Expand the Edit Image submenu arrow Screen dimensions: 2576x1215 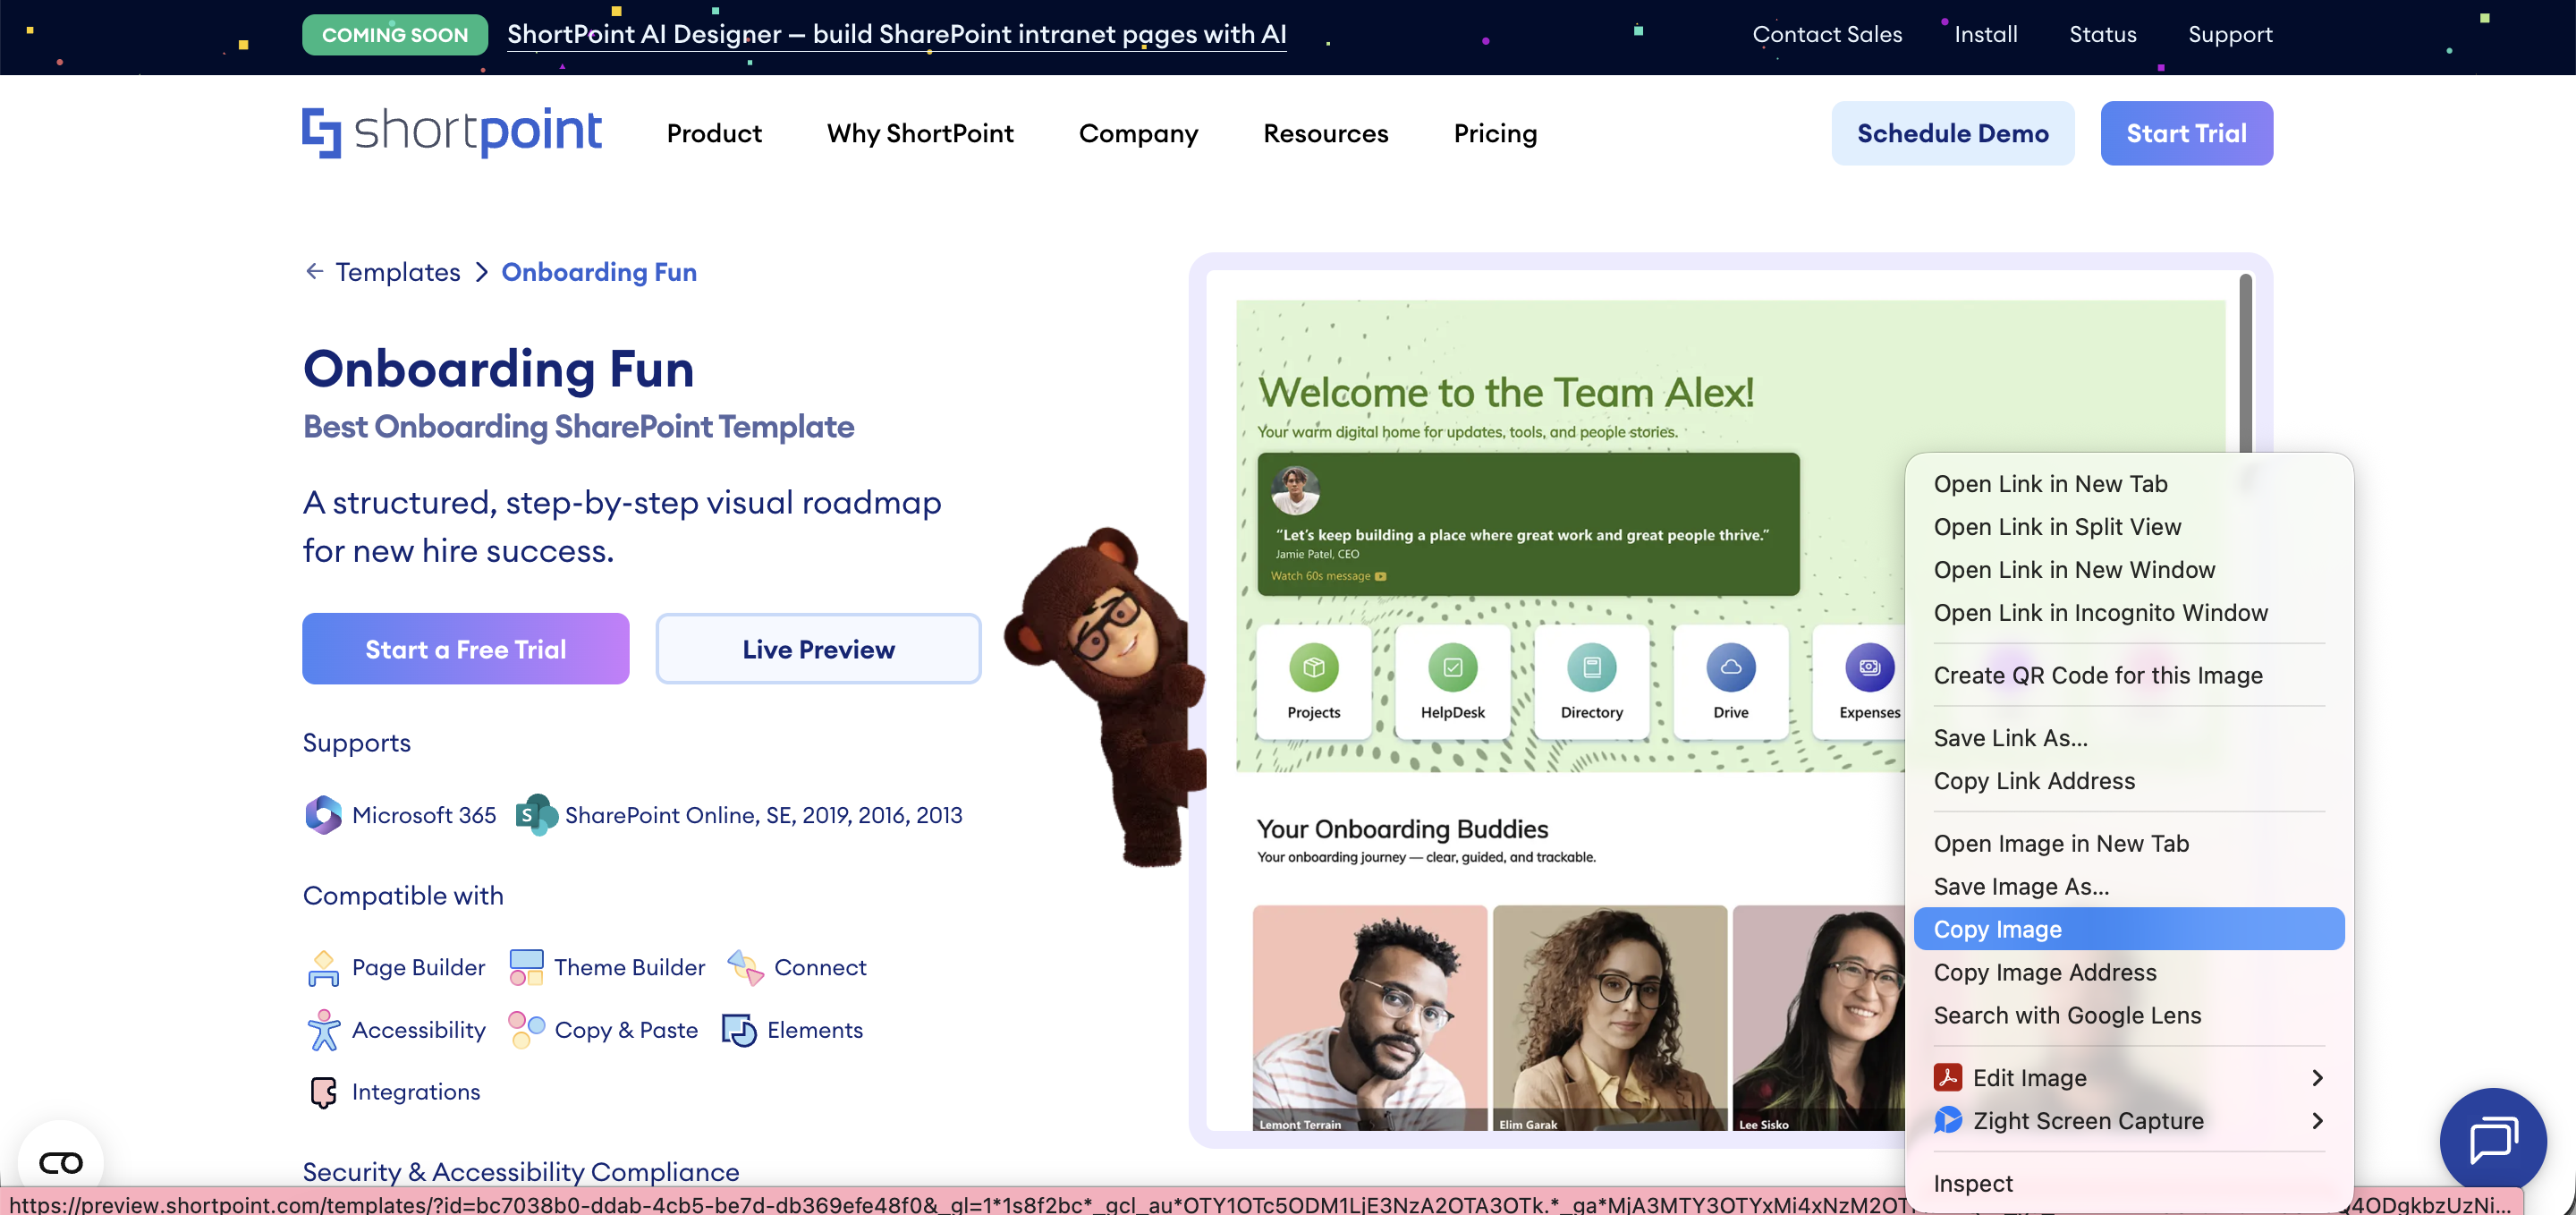[x=2317, y=1077]
